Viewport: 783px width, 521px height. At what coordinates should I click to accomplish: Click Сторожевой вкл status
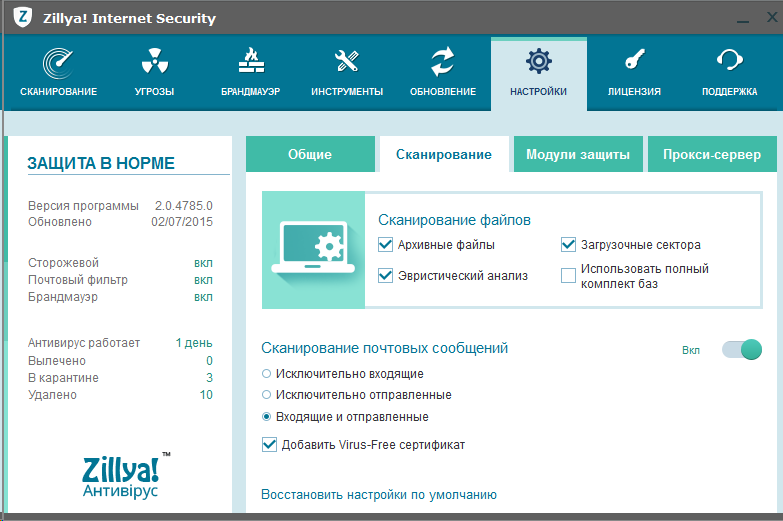203,263
